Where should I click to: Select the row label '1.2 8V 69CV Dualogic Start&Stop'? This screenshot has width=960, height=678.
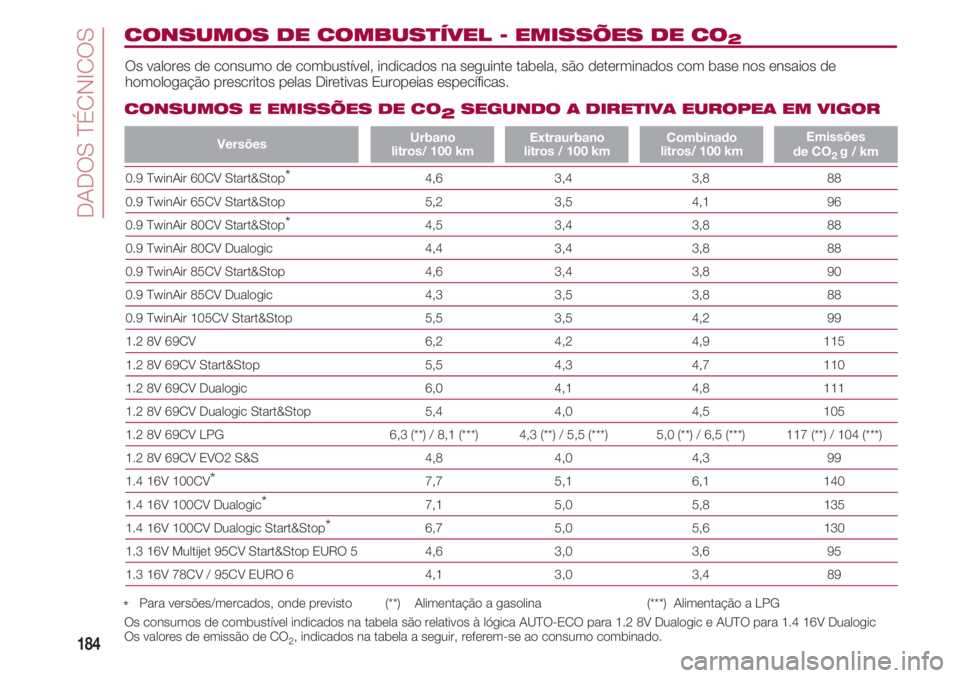(218, 411)
